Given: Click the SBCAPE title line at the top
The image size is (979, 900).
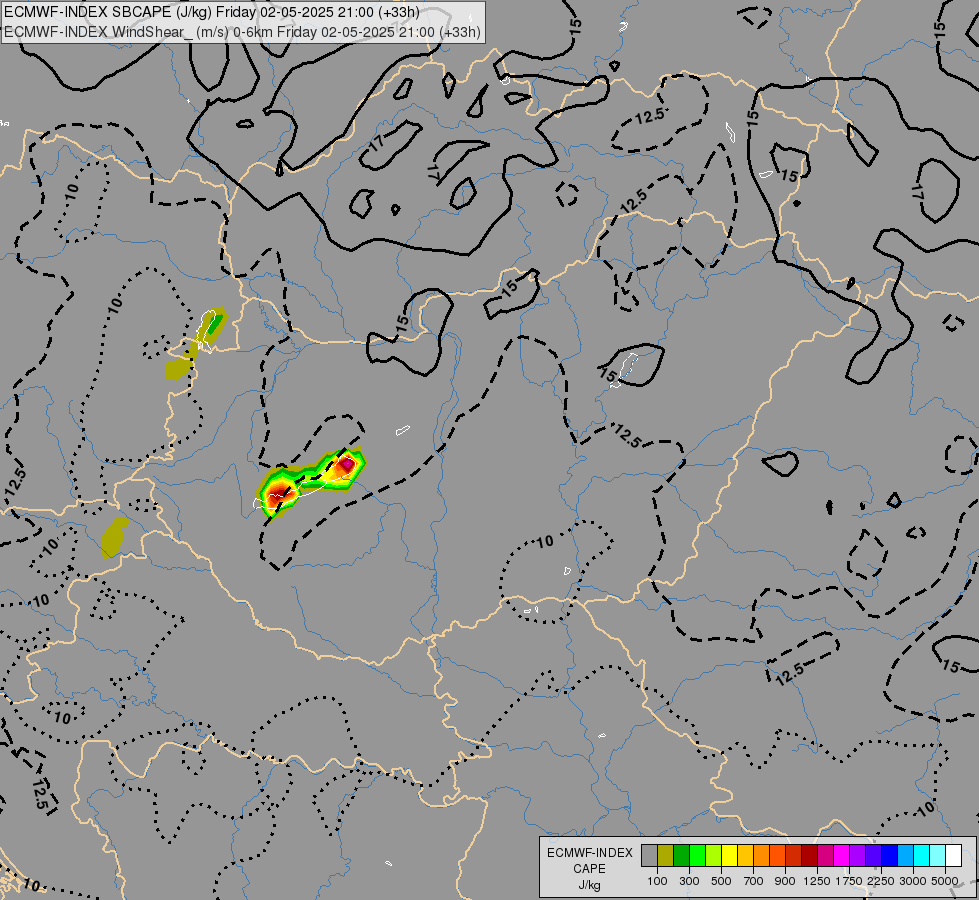Looking at the screenshot, I should (212, 12).
